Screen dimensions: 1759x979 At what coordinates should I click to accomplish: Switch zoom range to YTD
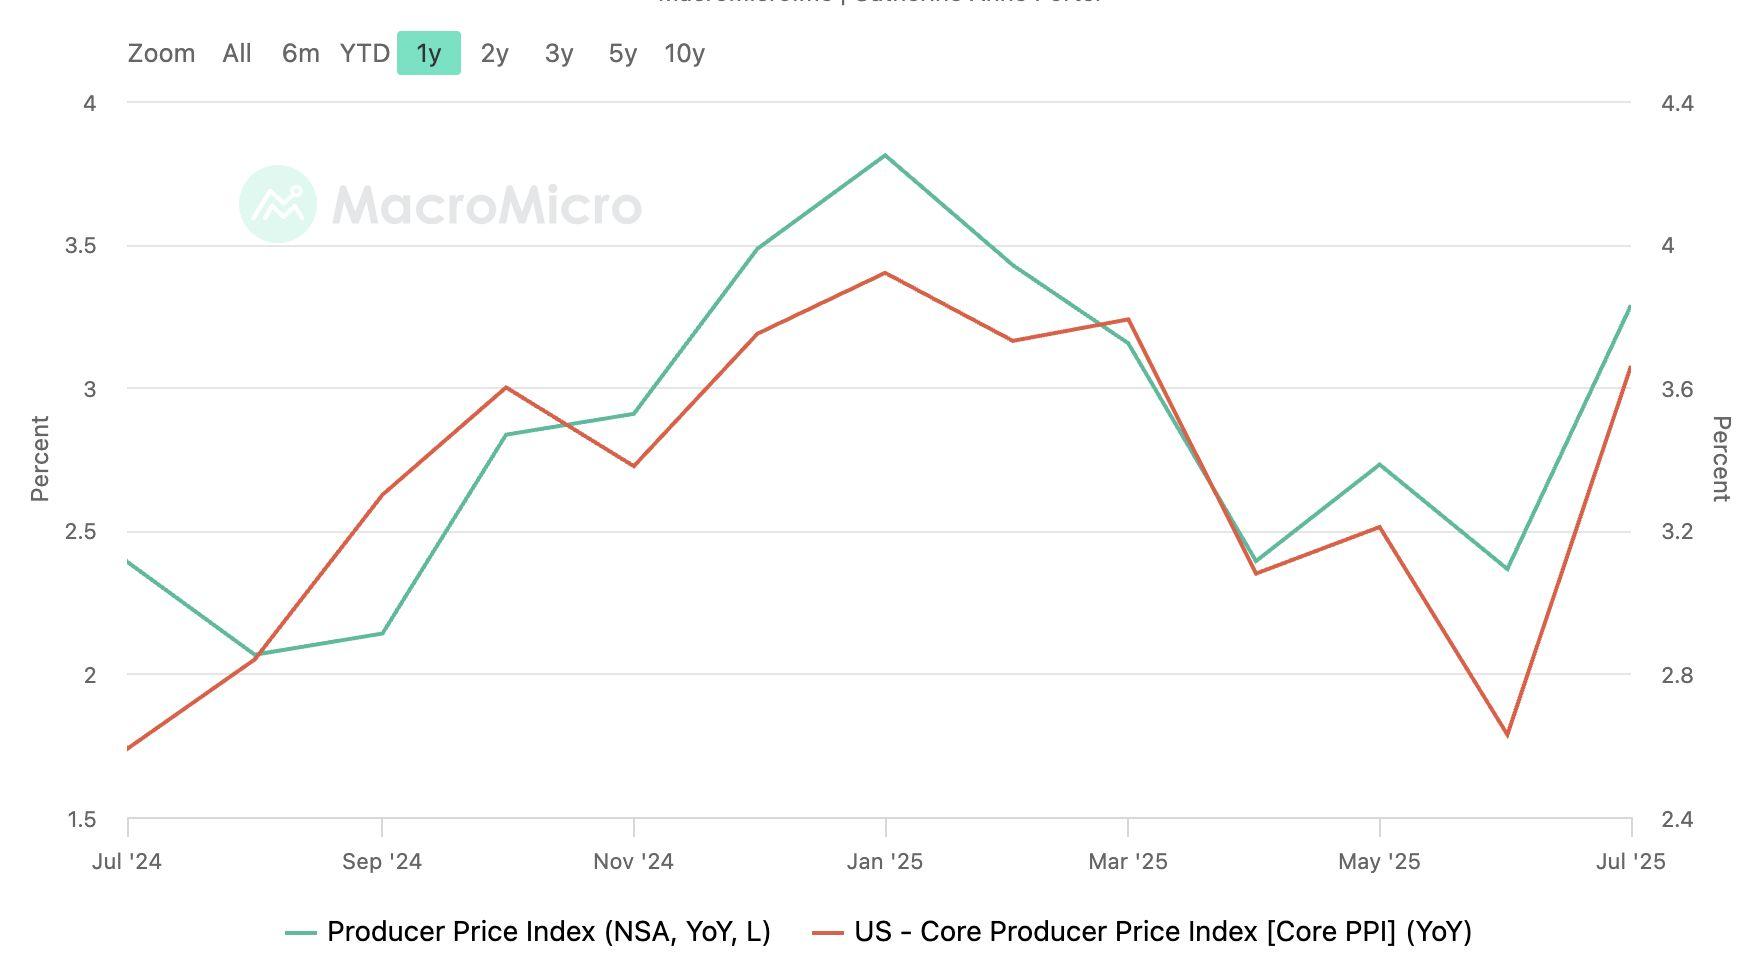(x=364, y=53)
